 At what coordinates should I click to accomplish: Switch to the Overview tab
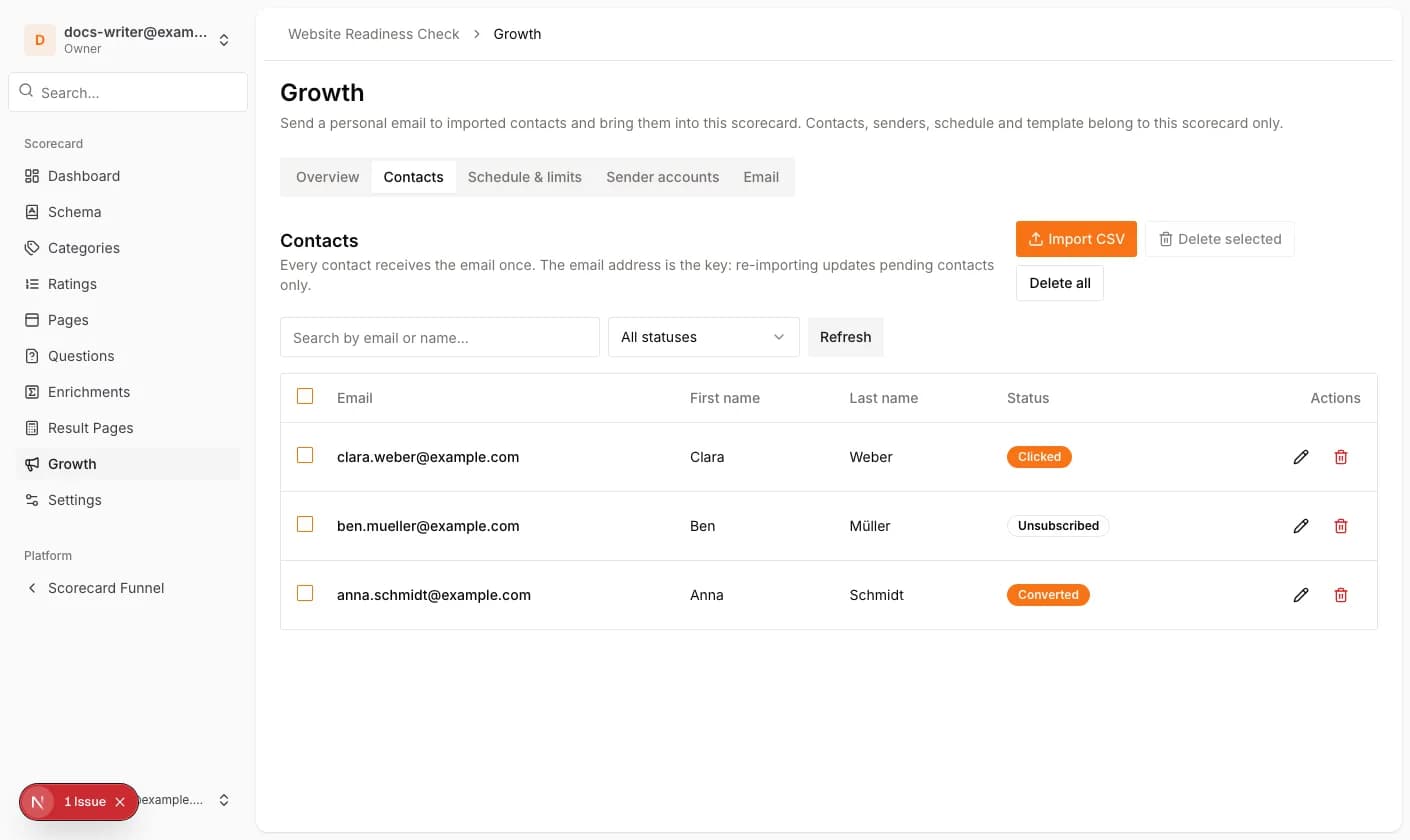click(x=327, y=177)
